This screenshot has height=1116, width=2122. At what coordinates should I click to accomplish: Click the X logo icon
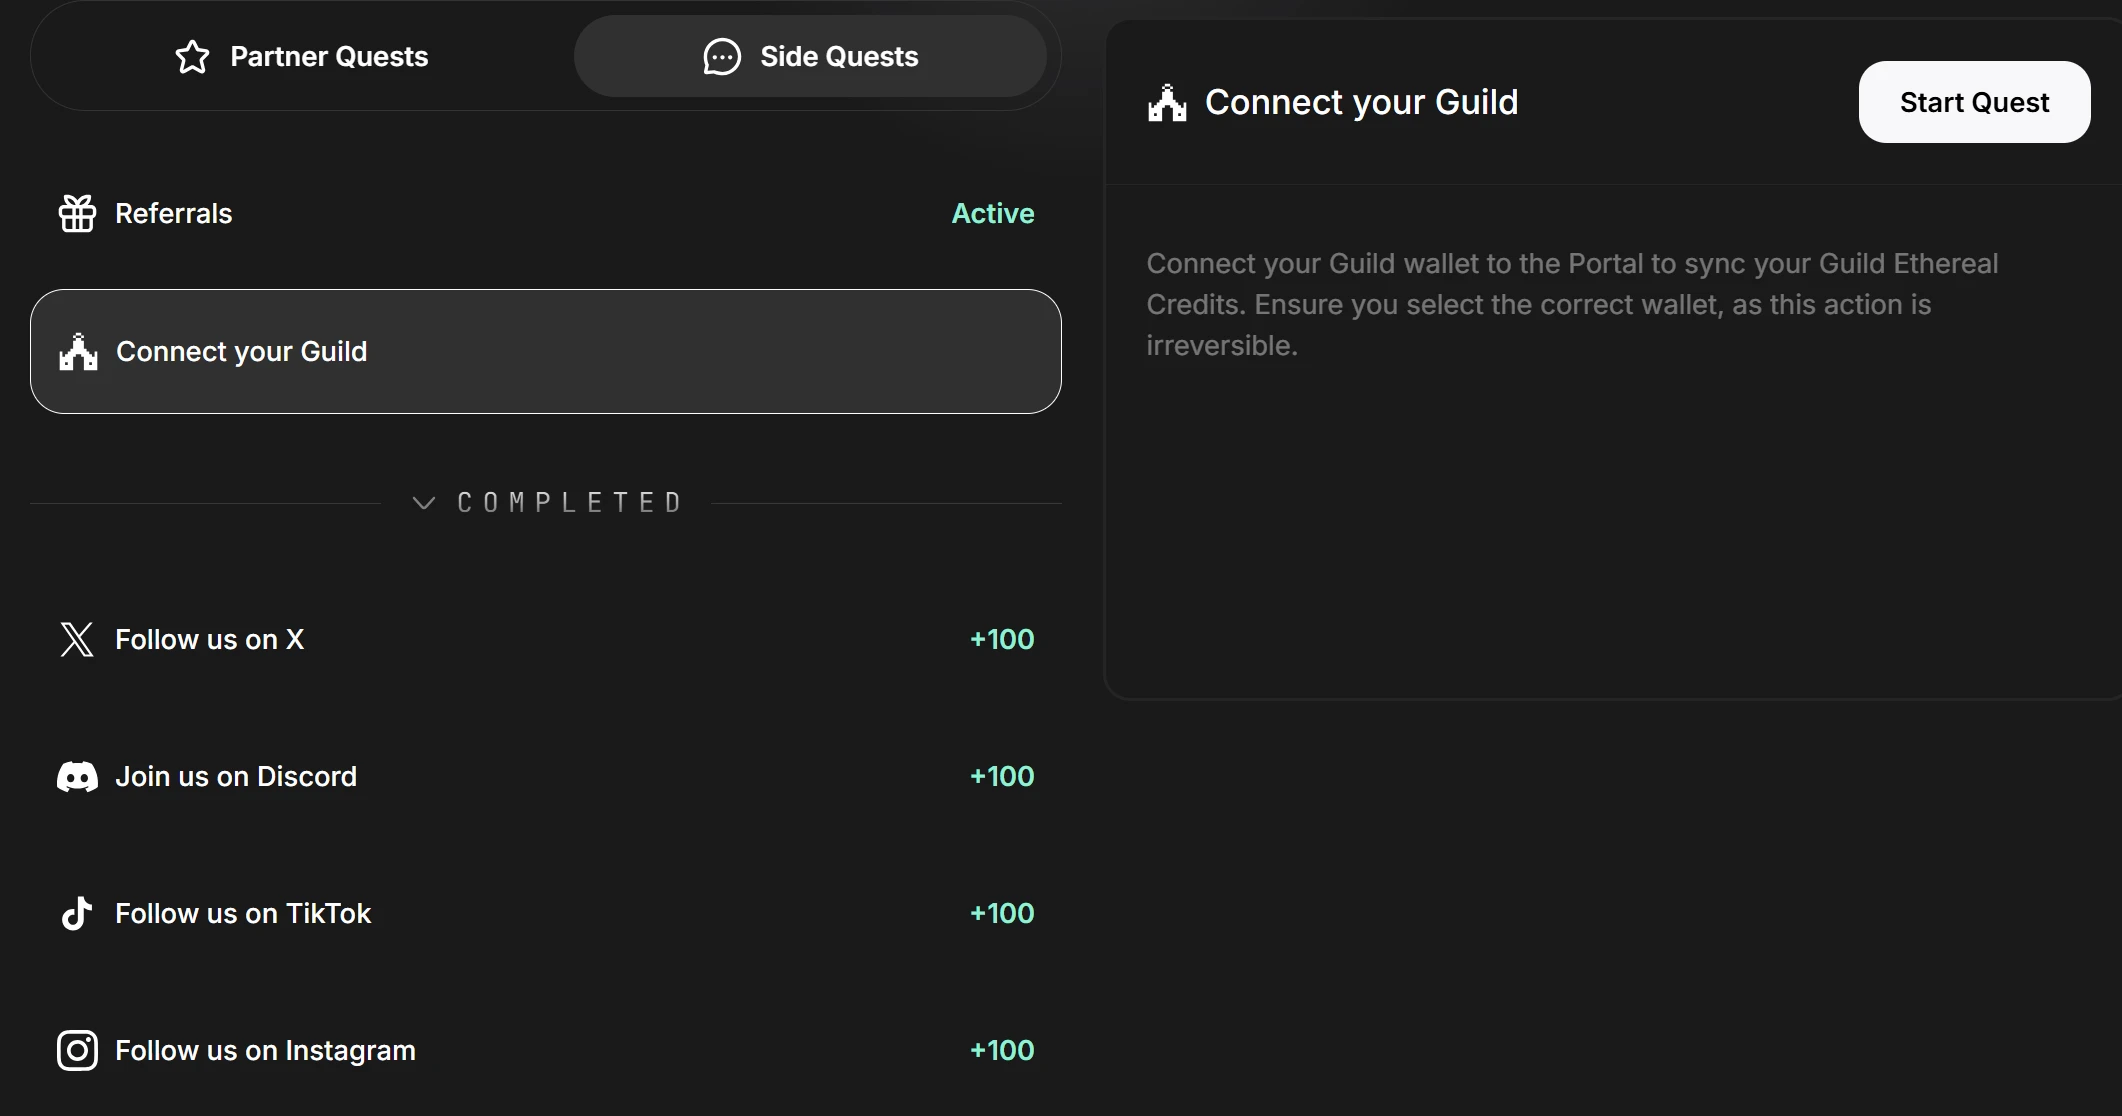[x=77, y=639]
